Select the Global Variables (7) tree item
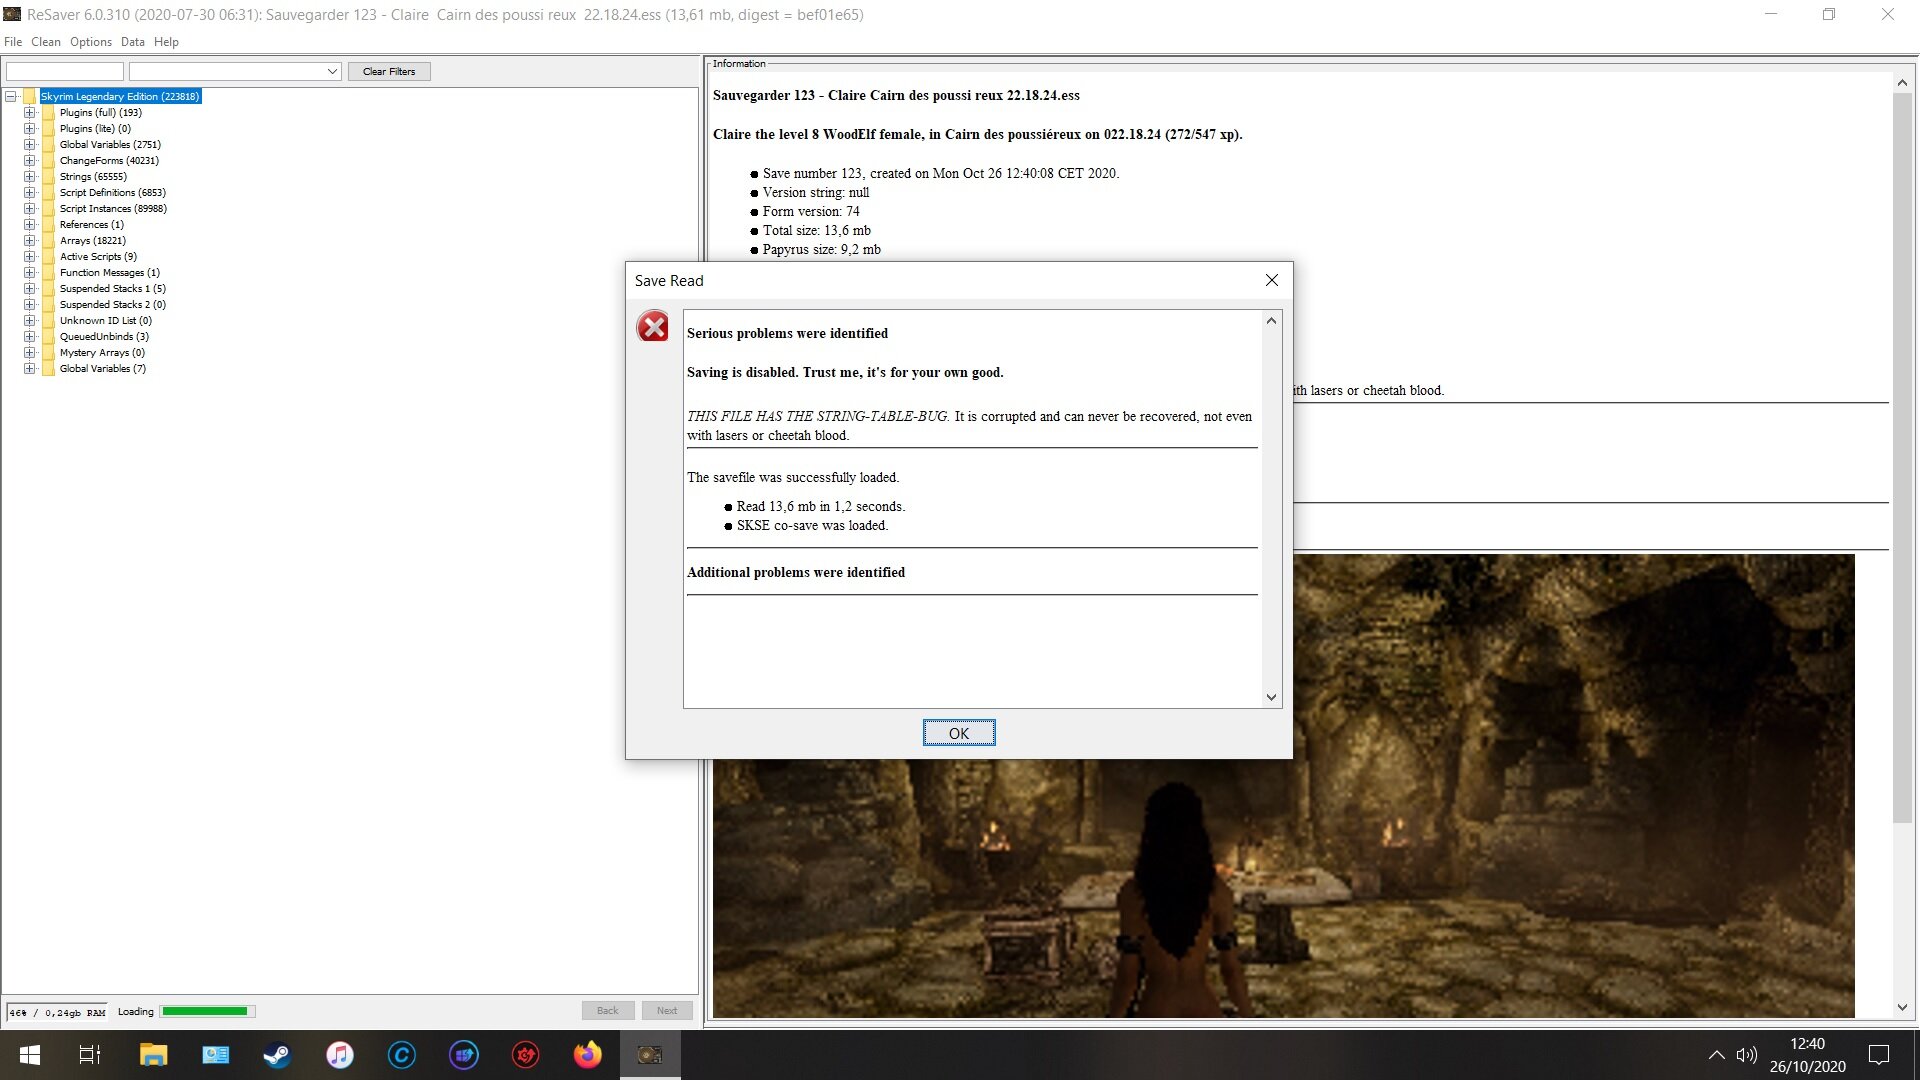 103,369
